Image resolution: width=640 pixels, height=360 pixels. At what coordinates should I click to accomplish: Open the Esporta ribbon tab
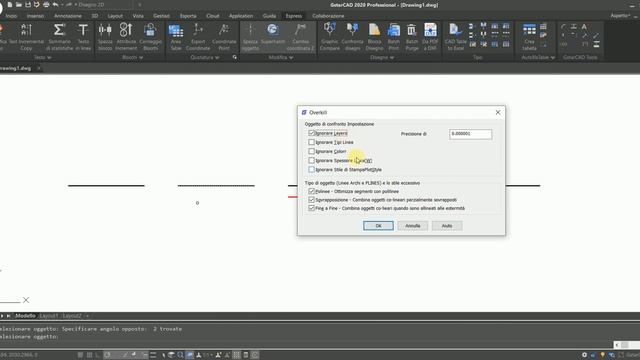(188, 16)
